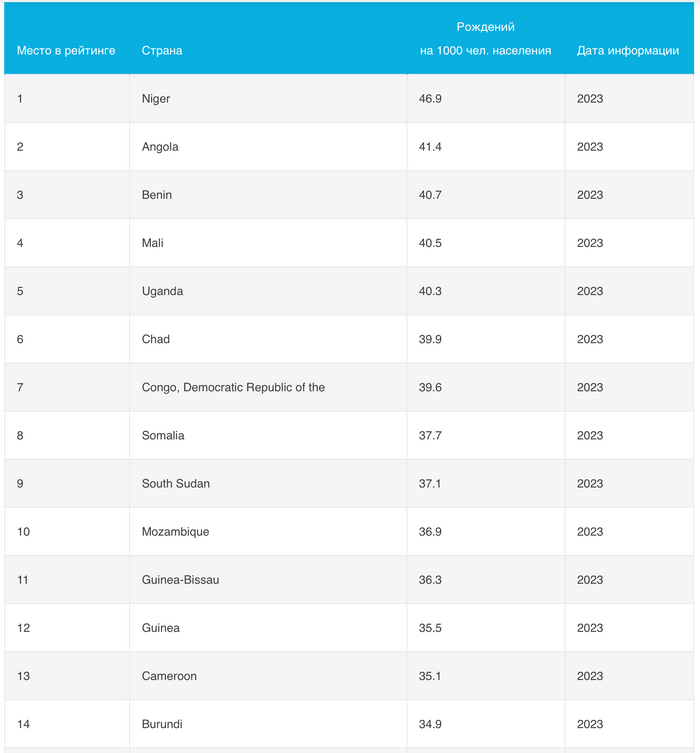Viewport: 700px width, 753px height.
Task: Select the rank number 12 cell
Action: (24, 628)
